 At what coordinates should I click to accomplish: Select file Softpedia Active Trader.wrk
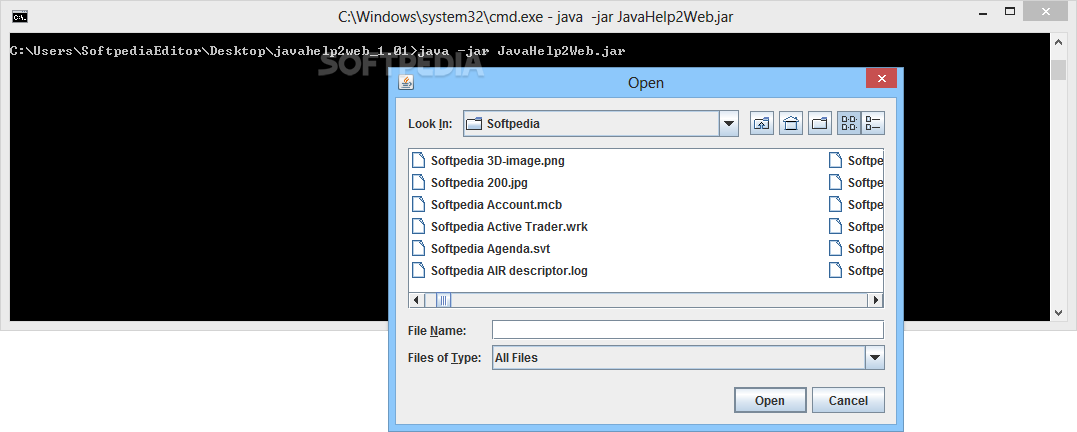pos(509,227)
